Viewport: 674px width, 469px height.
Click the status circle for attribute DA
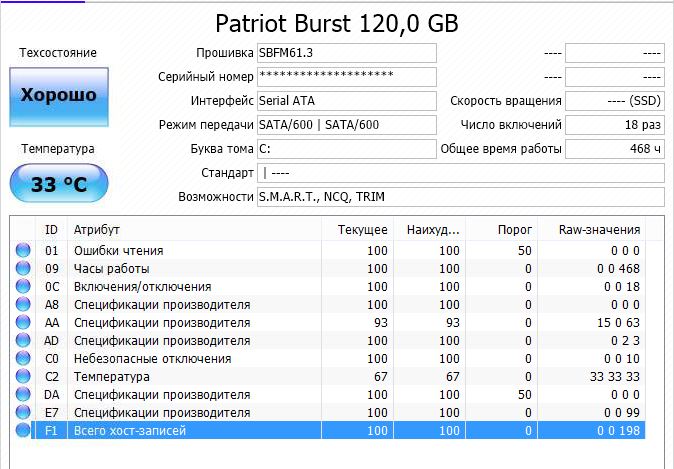pos(23,395)
